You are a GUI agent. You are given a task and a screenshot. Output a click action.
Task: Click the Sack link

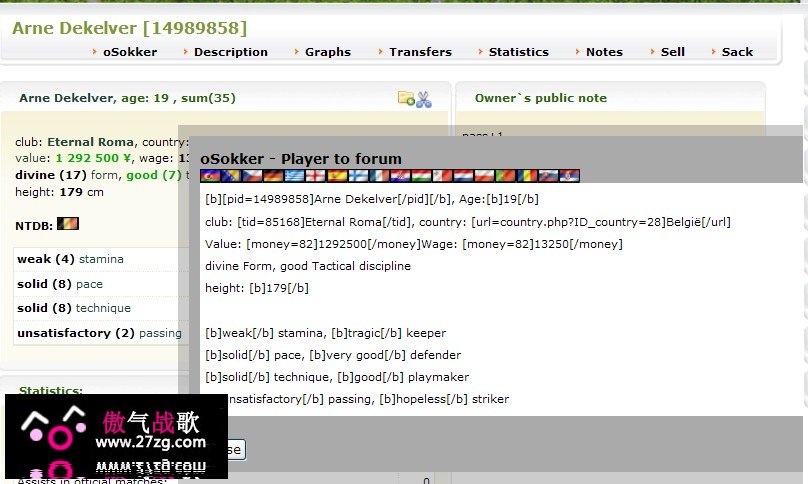(x=737, y=52)
